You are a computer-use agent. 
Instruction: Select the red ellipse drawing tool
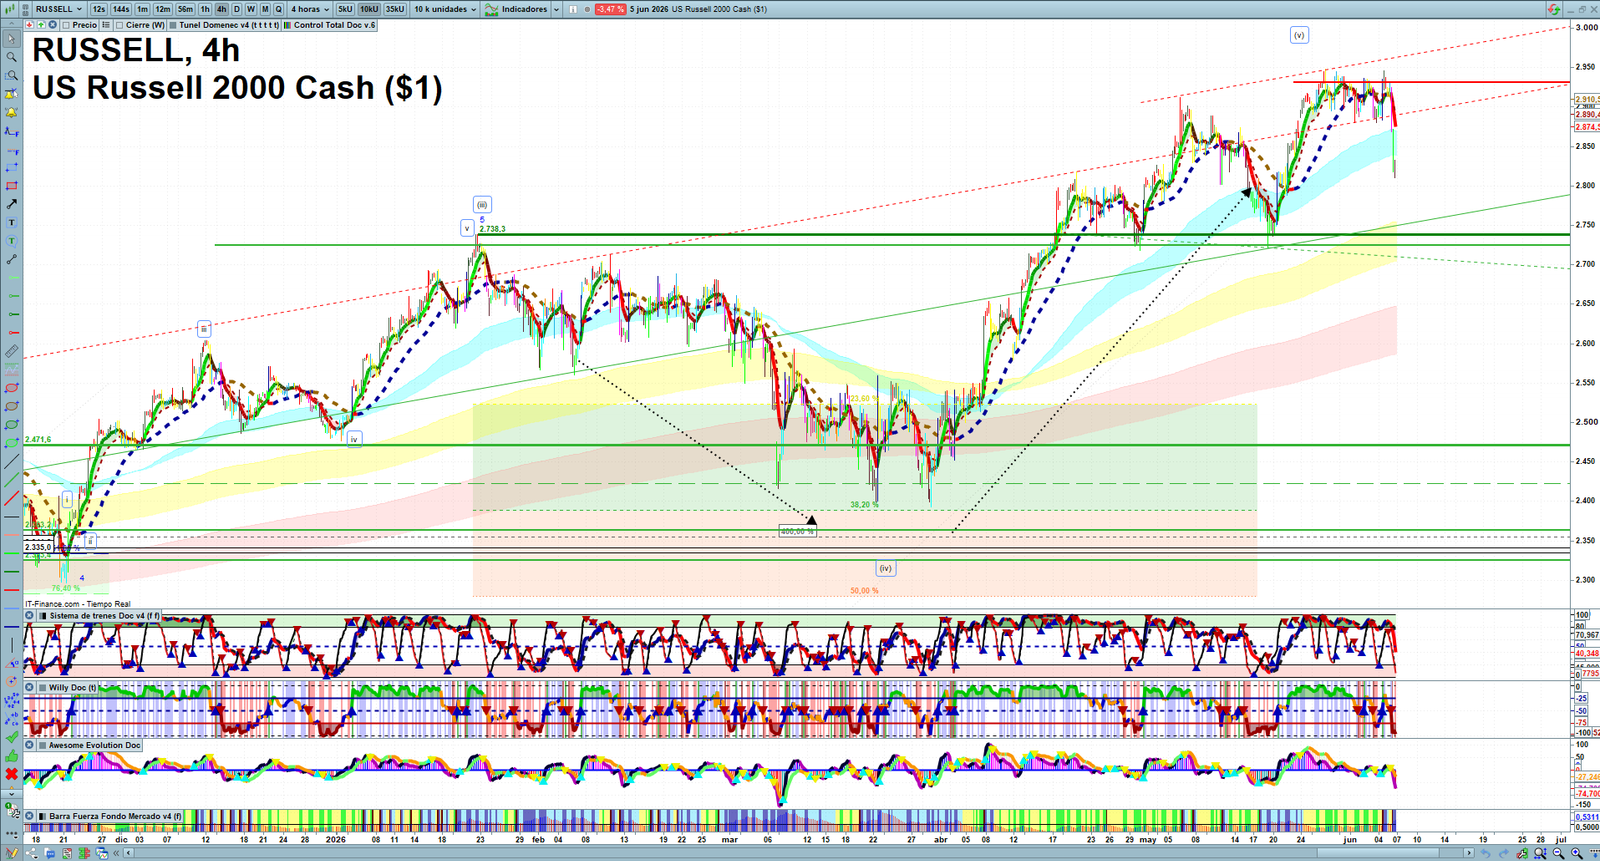coord(12,388)
